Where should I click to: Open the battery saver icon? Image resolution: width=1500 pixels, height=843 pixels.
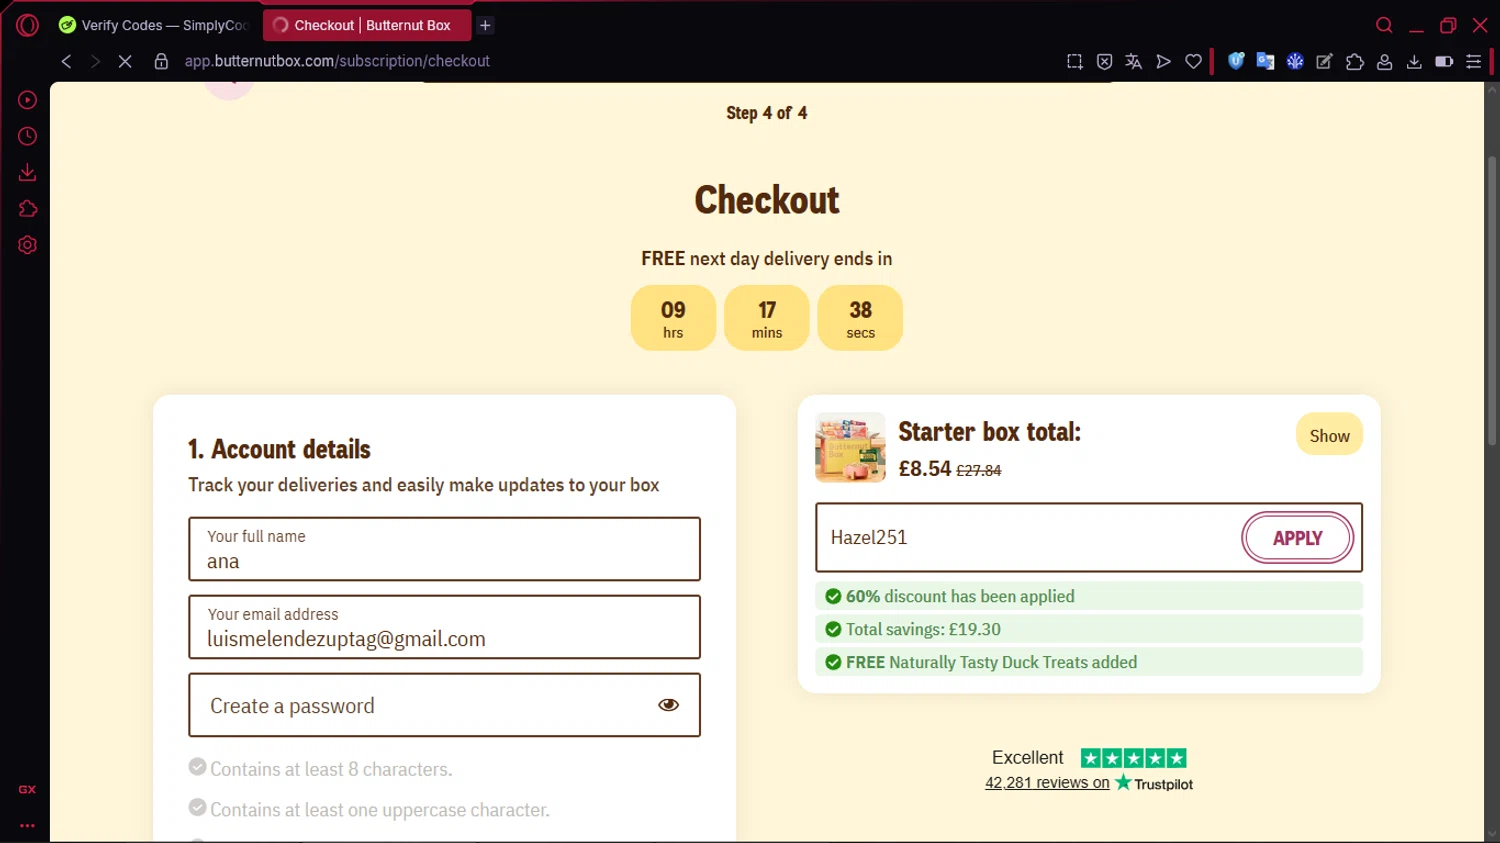(1444, 61)
